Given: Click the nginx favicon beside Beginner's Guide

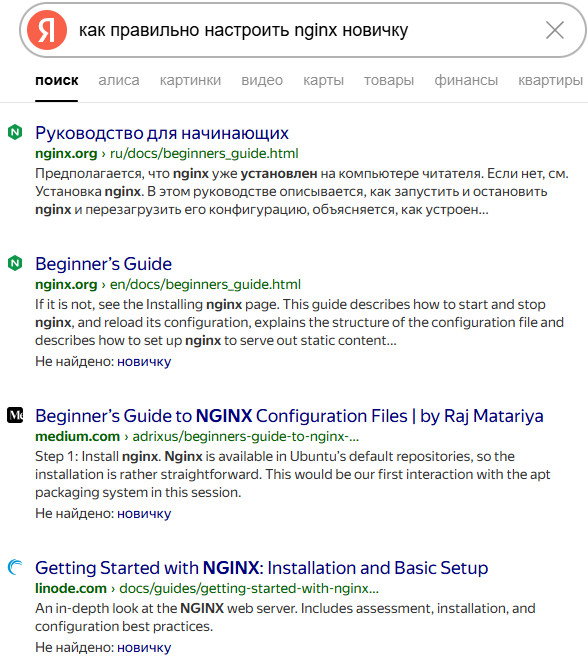Looking at the screenshot, I should tap(15, 263).
